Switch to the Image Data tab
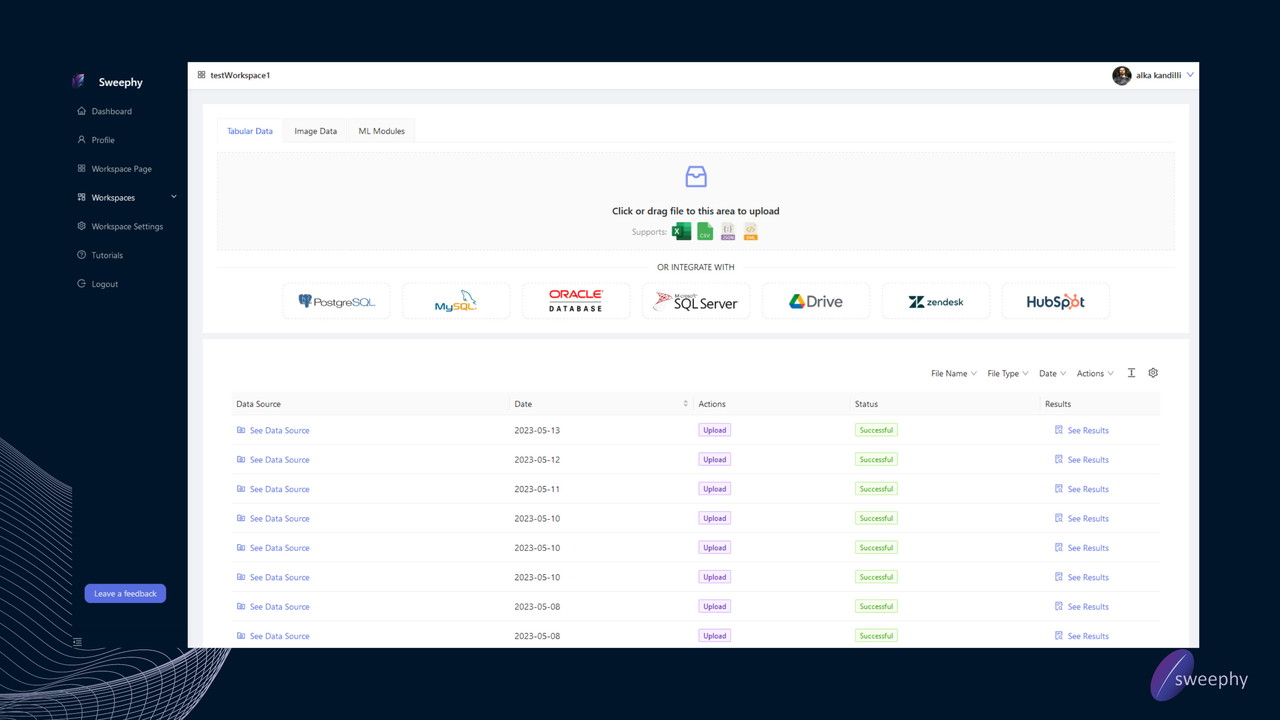 pos(315,131)
